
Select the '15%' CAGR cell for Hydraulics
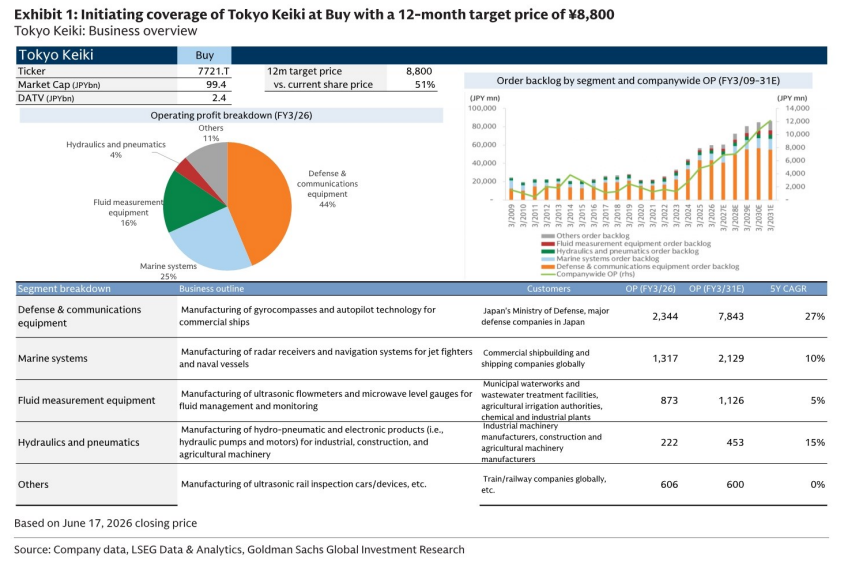(815, 443)
